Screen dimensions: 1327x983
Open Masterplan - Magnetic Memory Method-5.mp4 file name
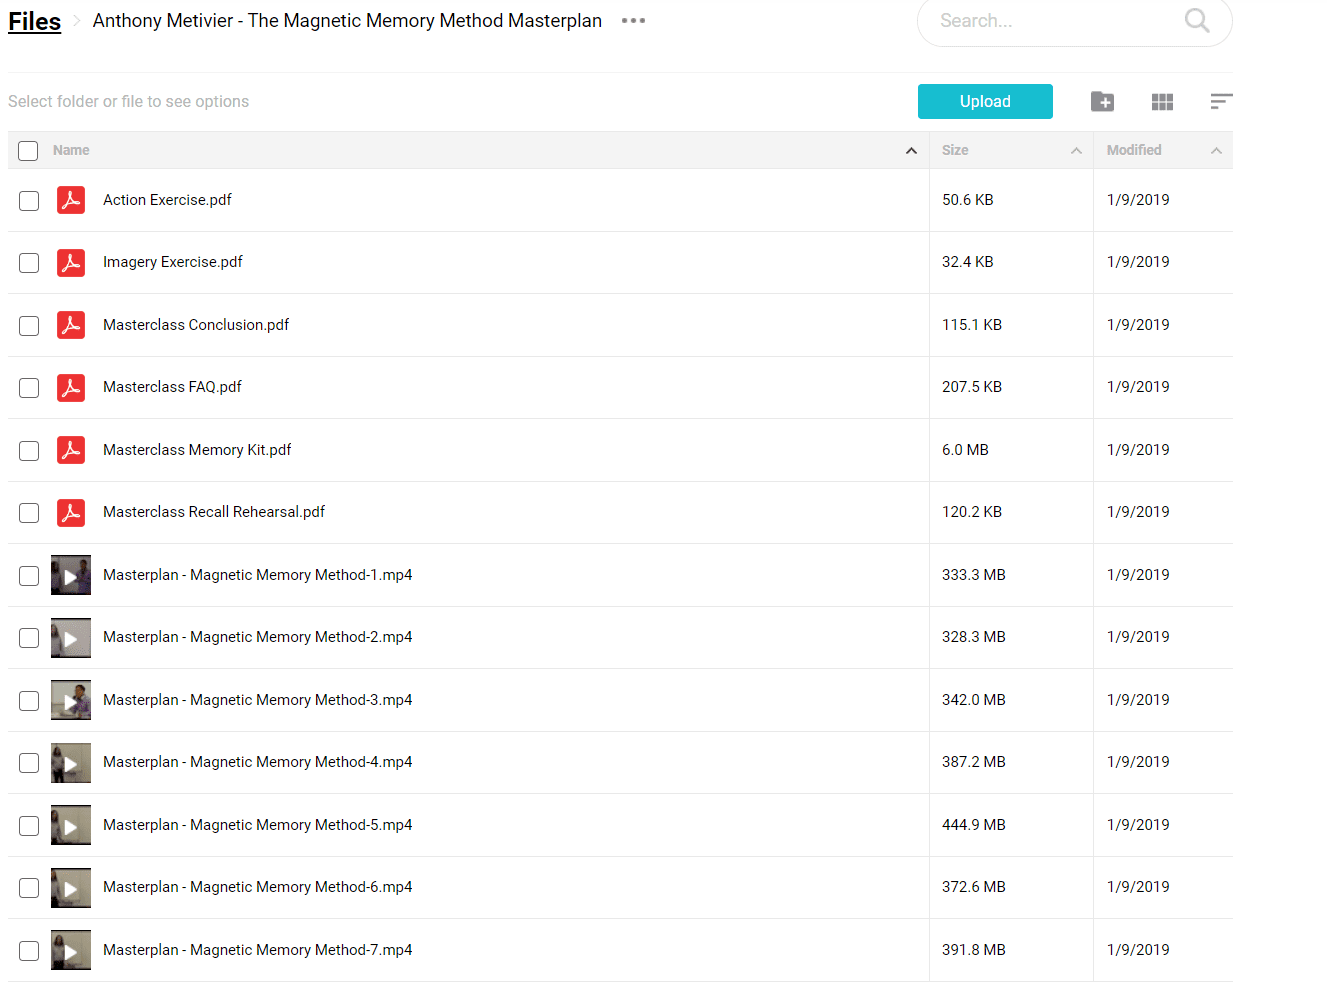point(258,825)
